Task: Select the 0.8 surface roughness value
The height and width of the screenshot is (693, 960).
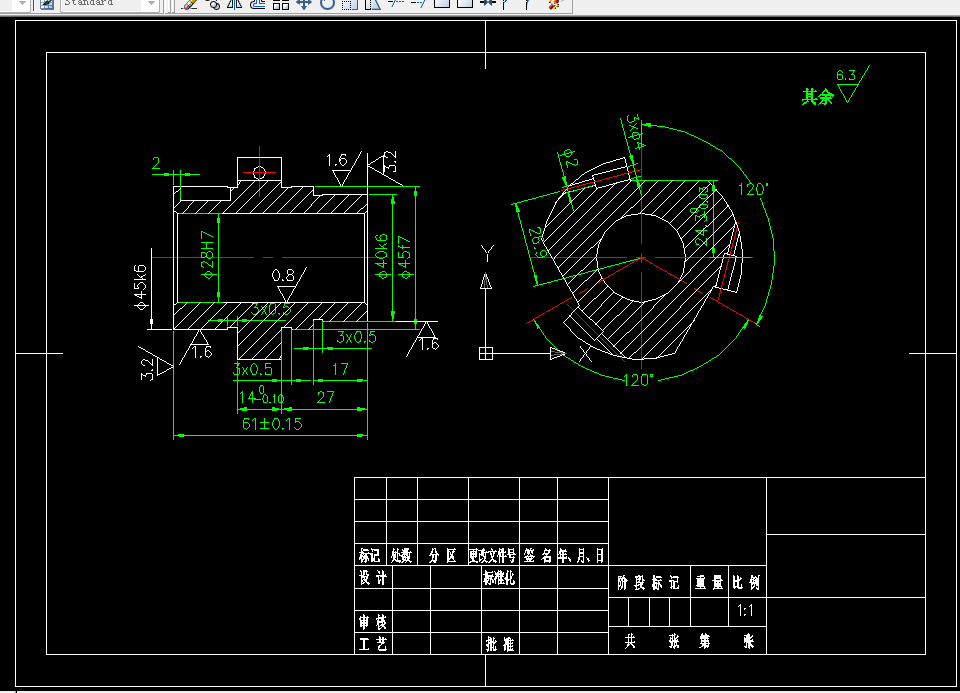Action: [283, 275]
